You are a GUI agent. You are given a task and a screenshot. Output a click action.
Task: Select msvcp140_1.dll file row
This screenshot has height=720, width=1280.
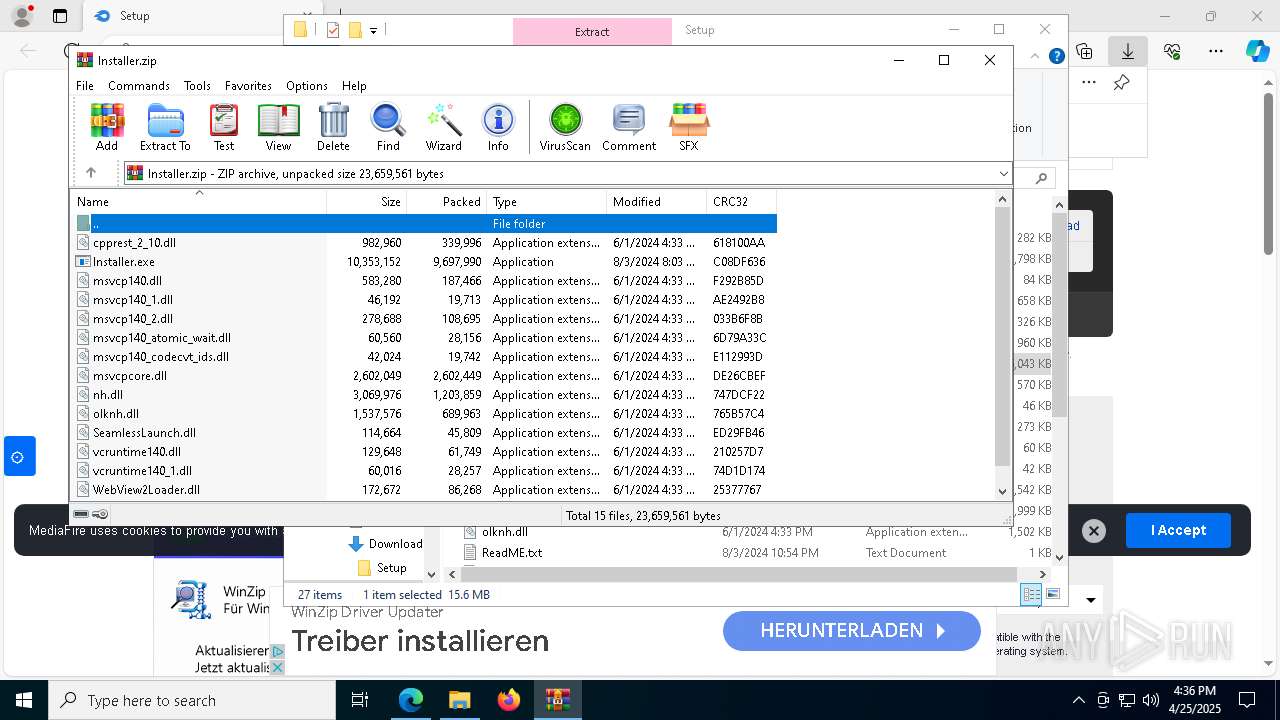(424, 300)
